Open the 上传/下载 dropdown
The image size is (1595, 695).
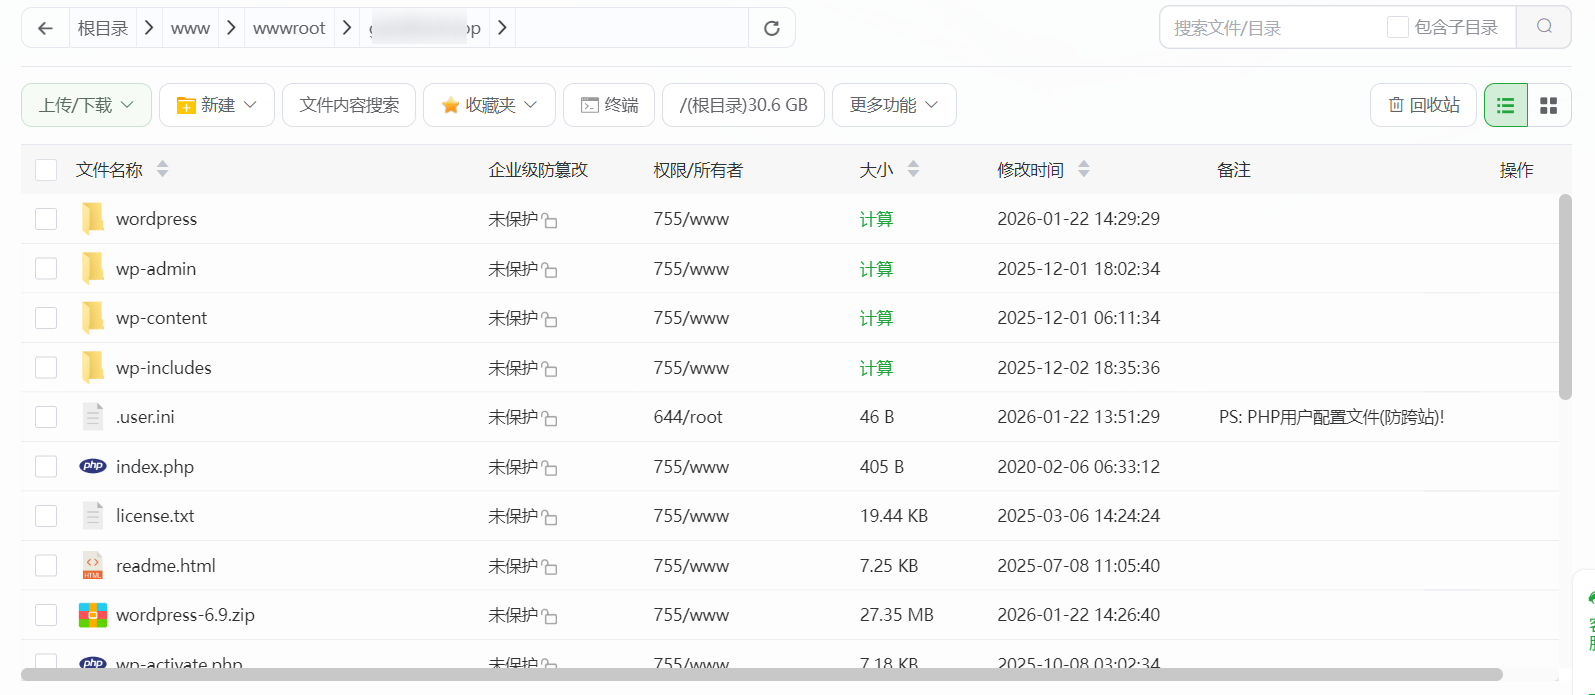86,105
